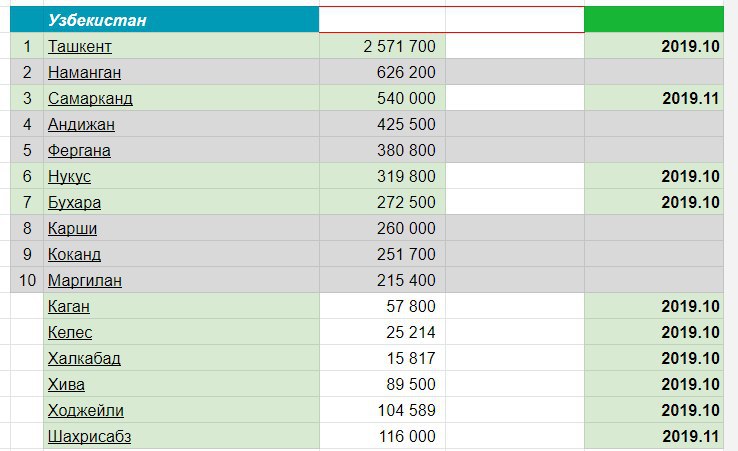Open the Карши link
This screenshot has width=738, height=451.
coord(72,228)
